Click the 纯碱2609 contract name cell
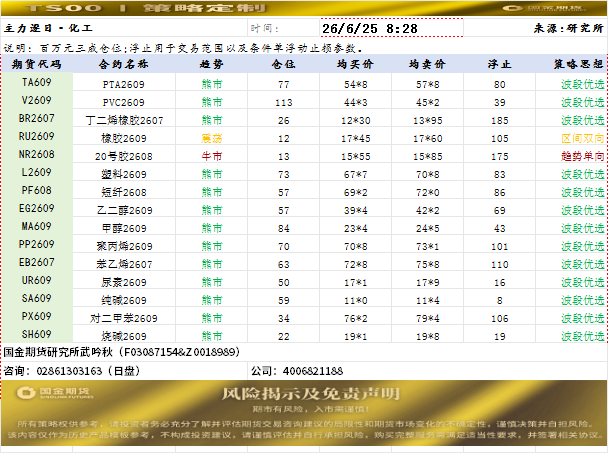Screen dimensions: 608x453 click(x=124, y=300)
